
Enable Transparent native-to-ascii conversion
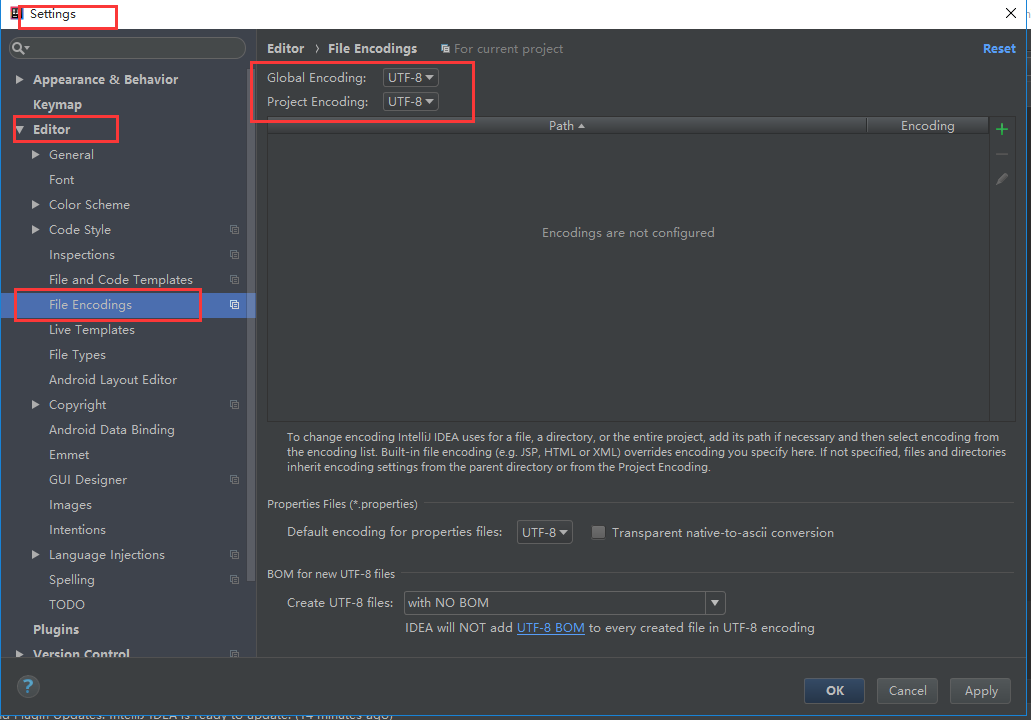598,532
